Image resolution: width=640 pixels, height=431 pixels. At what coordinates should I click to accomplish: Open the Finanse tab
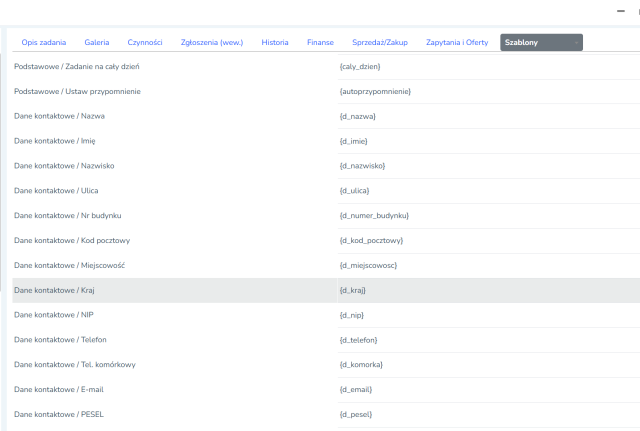pos(320,42)
